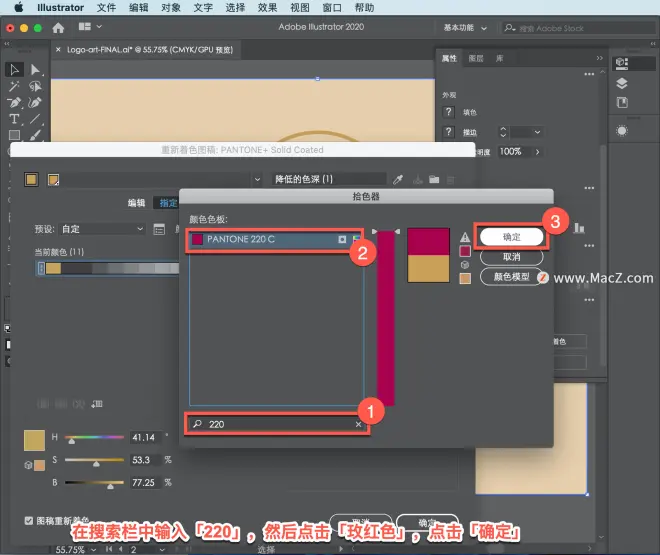Click the Adobe Stock search field
660x555 pixels.
(x=579, y=28)
